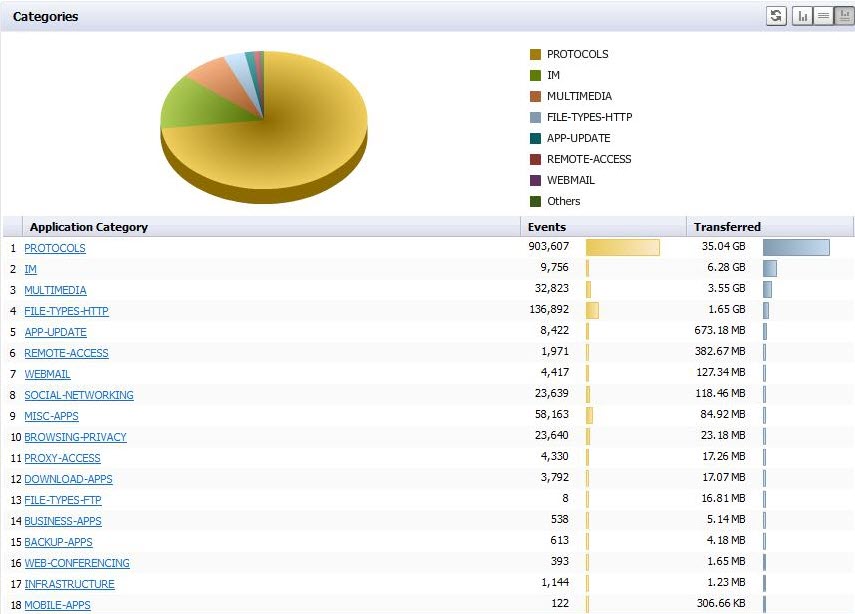This screenshot has width=855, height=614.
Task: Click the FILE-TYPES-HTTP legend color swatch
Action: click(x=535, y=117)
